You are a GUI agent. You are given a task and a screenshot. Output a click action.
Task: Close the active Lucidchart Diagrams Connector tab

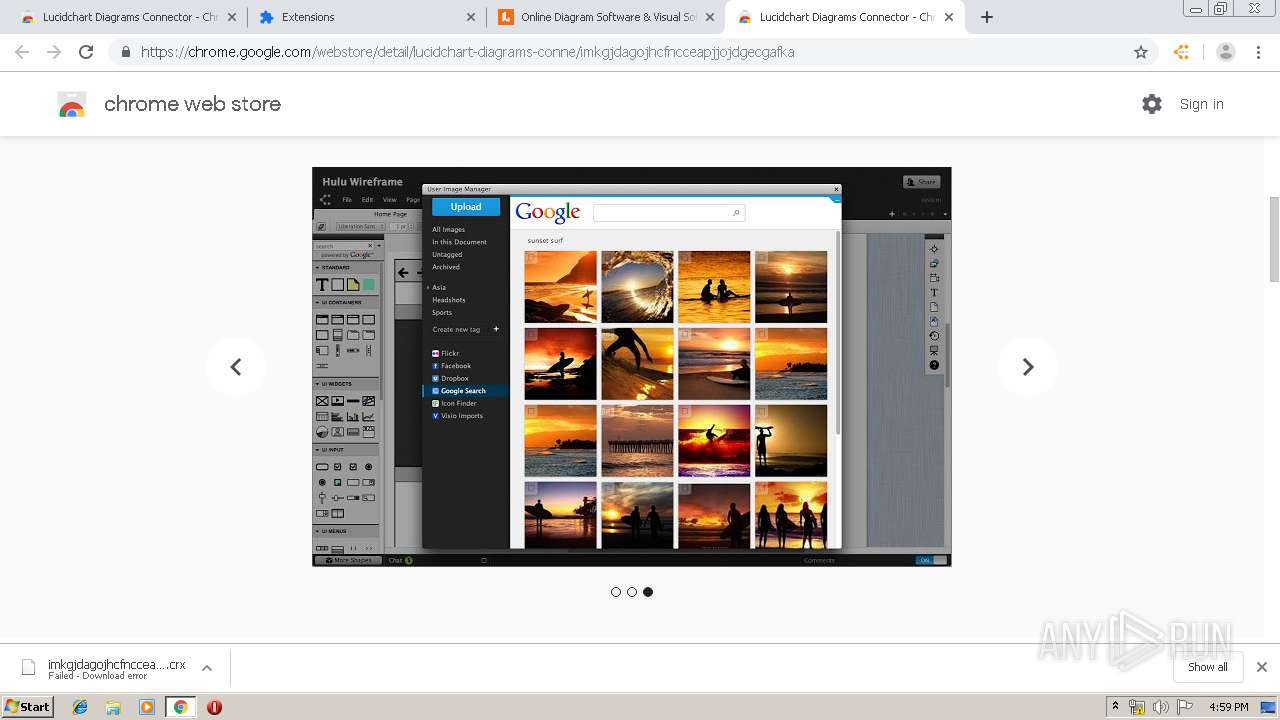[x=949, y=17]
